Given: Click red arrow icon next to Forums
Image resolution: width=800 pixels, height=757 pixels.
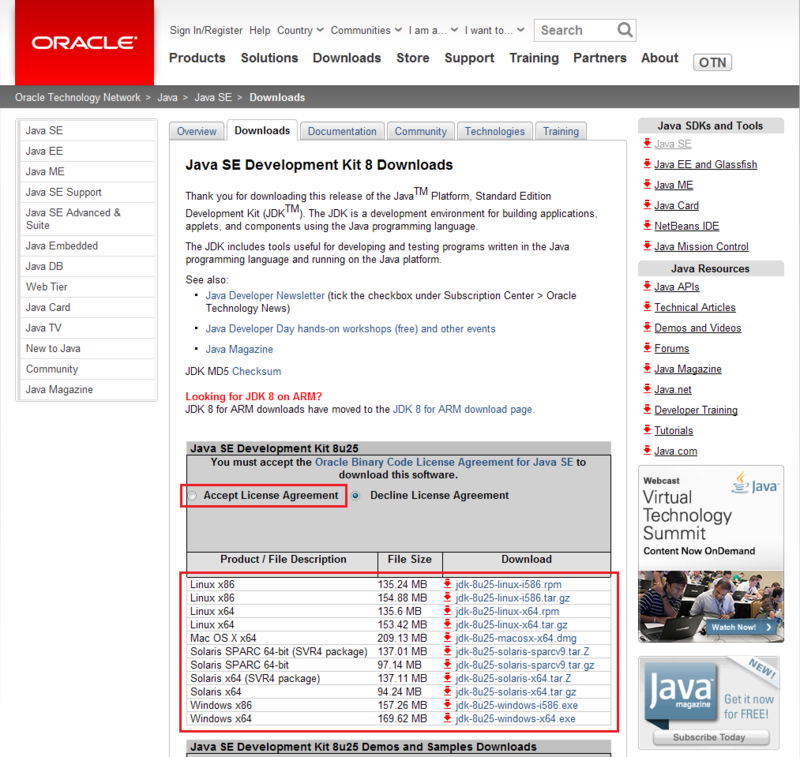Looking at the screenshot, I should (x=647, y=348).
